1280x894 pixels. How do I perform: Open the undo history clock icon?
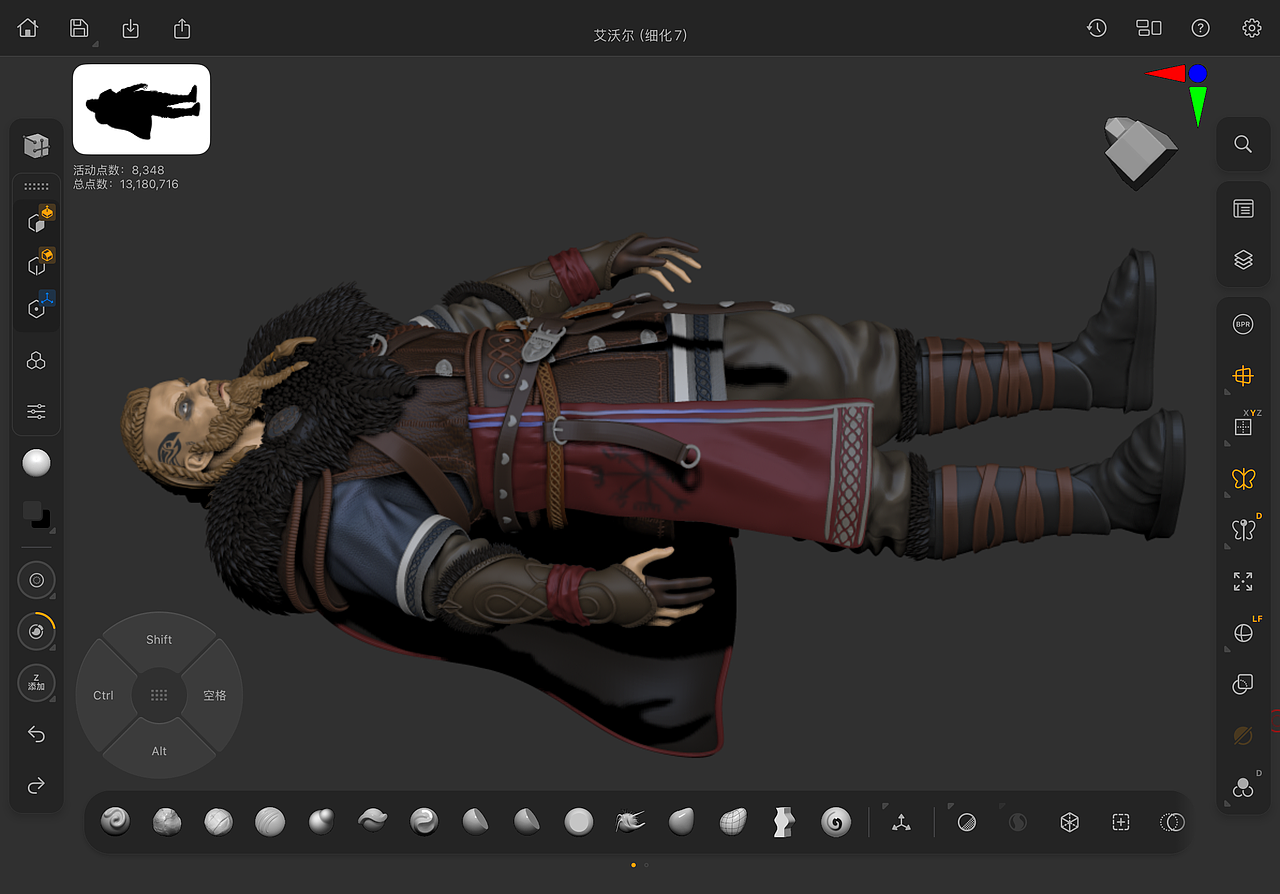coord(1097,28)
